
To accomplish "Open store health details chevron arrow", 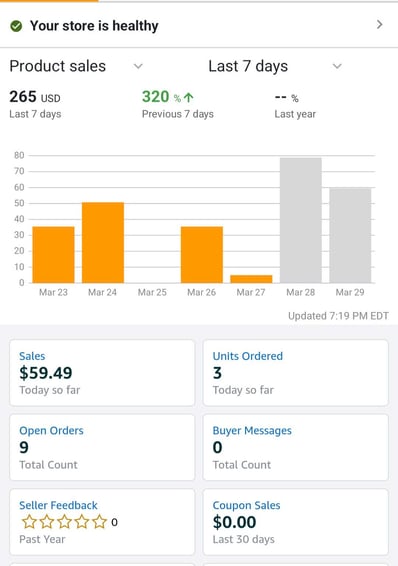I will [379, 25].
